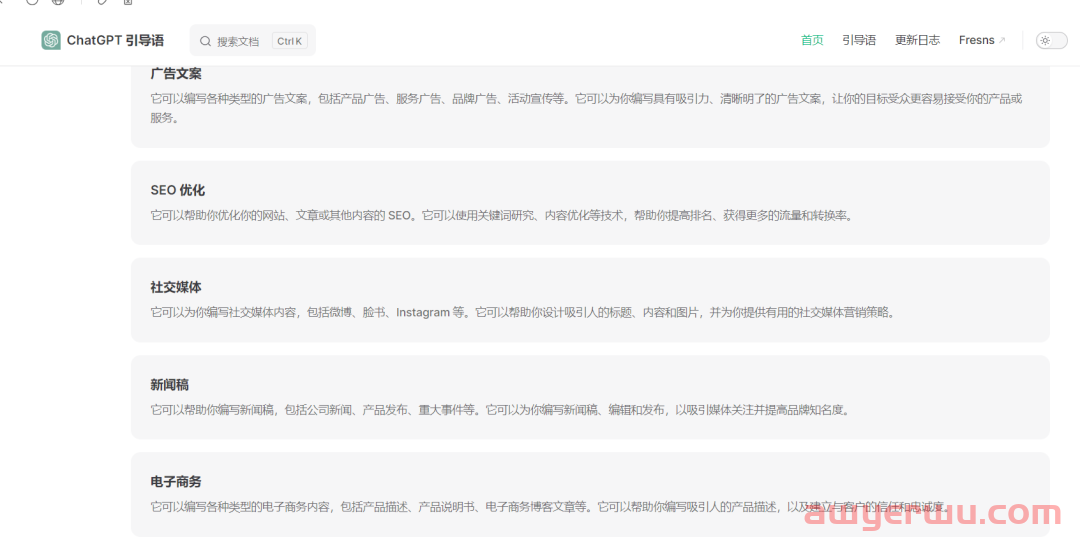
Task: Go to the 首页 nav item
Action: tap(812, 40)
